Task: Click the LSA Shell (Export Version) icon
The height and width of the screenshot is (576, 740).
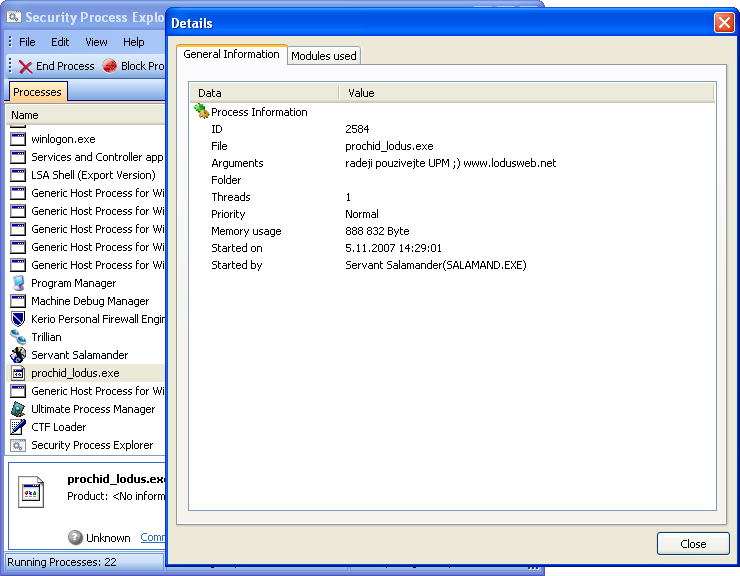Action: click(18, 175)
